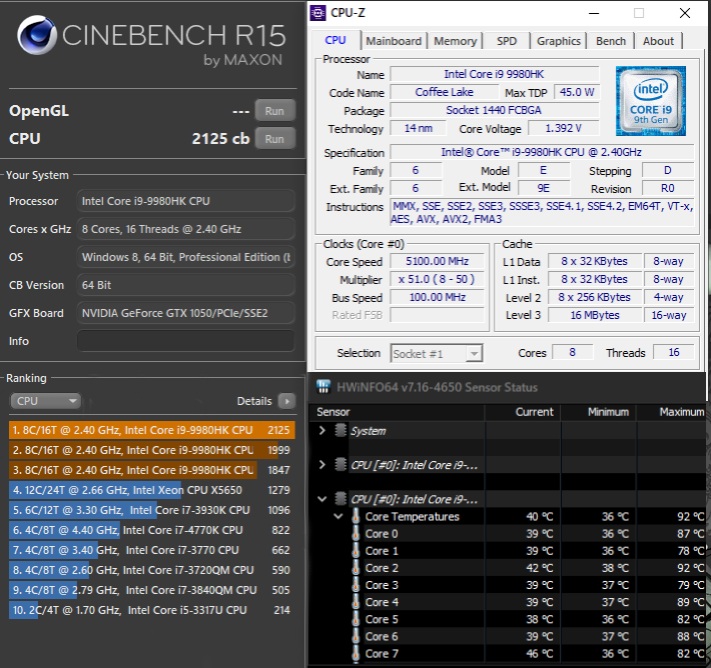Click the Core Voltage value 1.392 V

coord(564,128)
